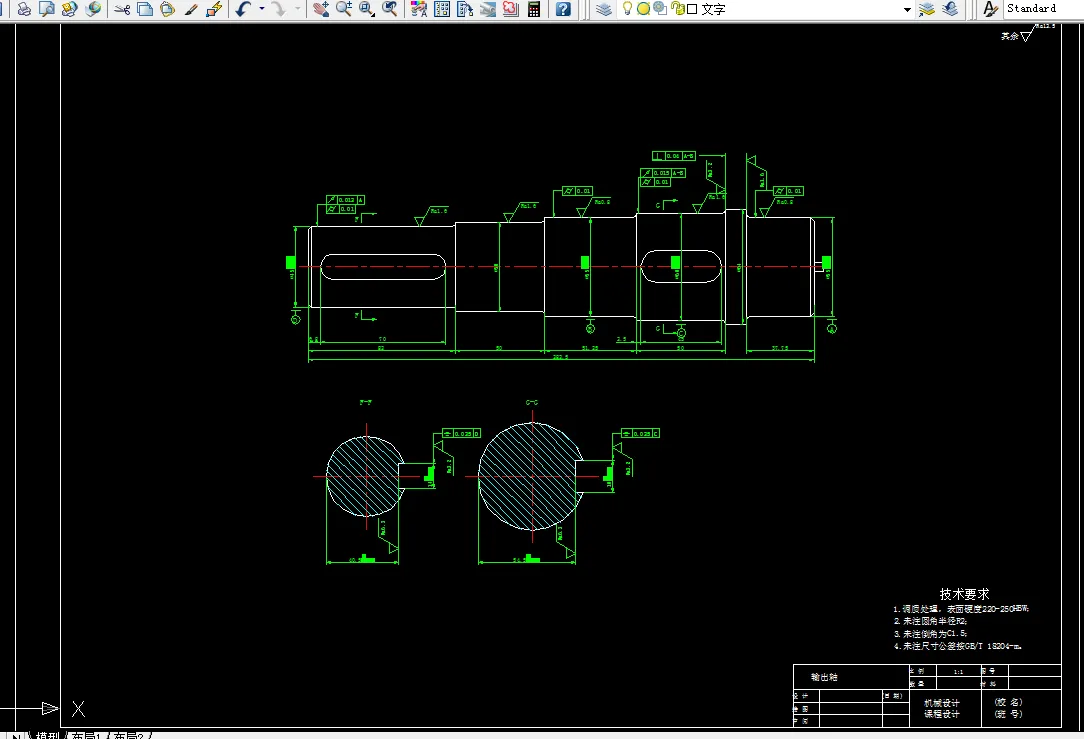Switch to the 布局2 layout tab

coord(129,736)
